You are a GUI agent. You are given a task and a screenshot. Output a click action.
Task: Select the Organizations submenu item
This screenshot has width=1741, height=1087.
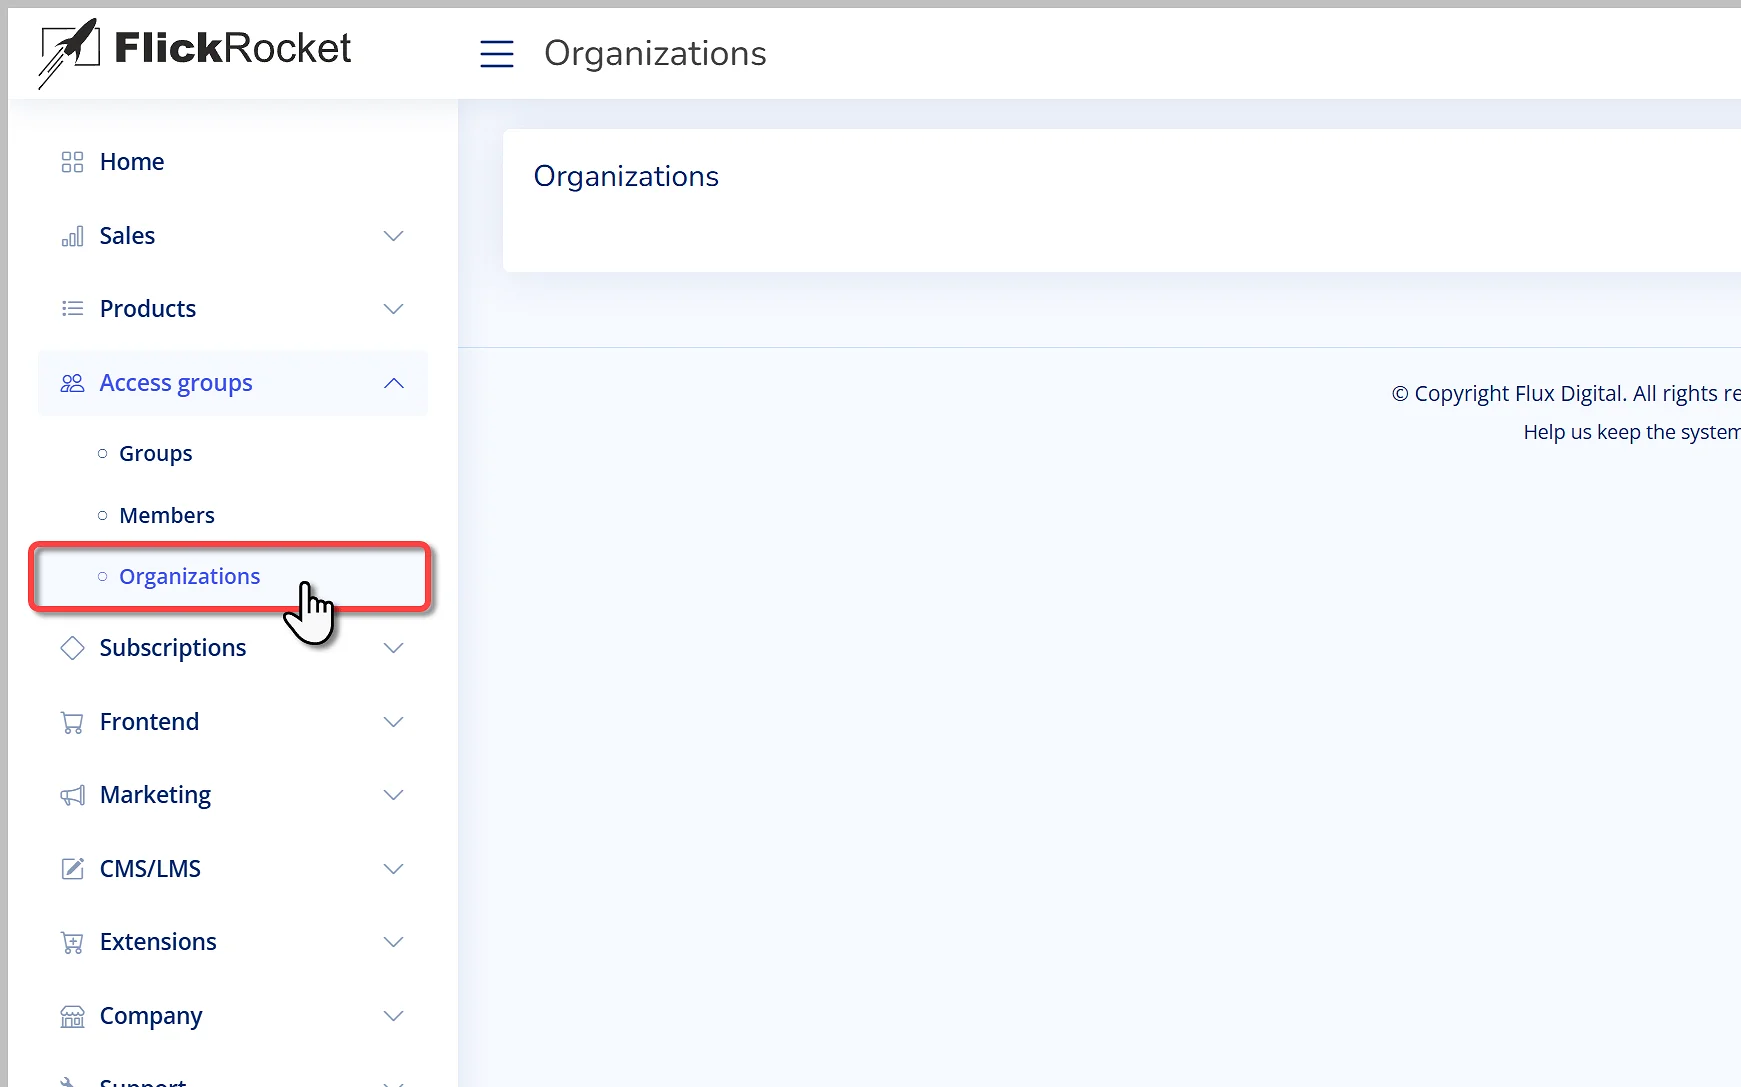pos(189,577)
